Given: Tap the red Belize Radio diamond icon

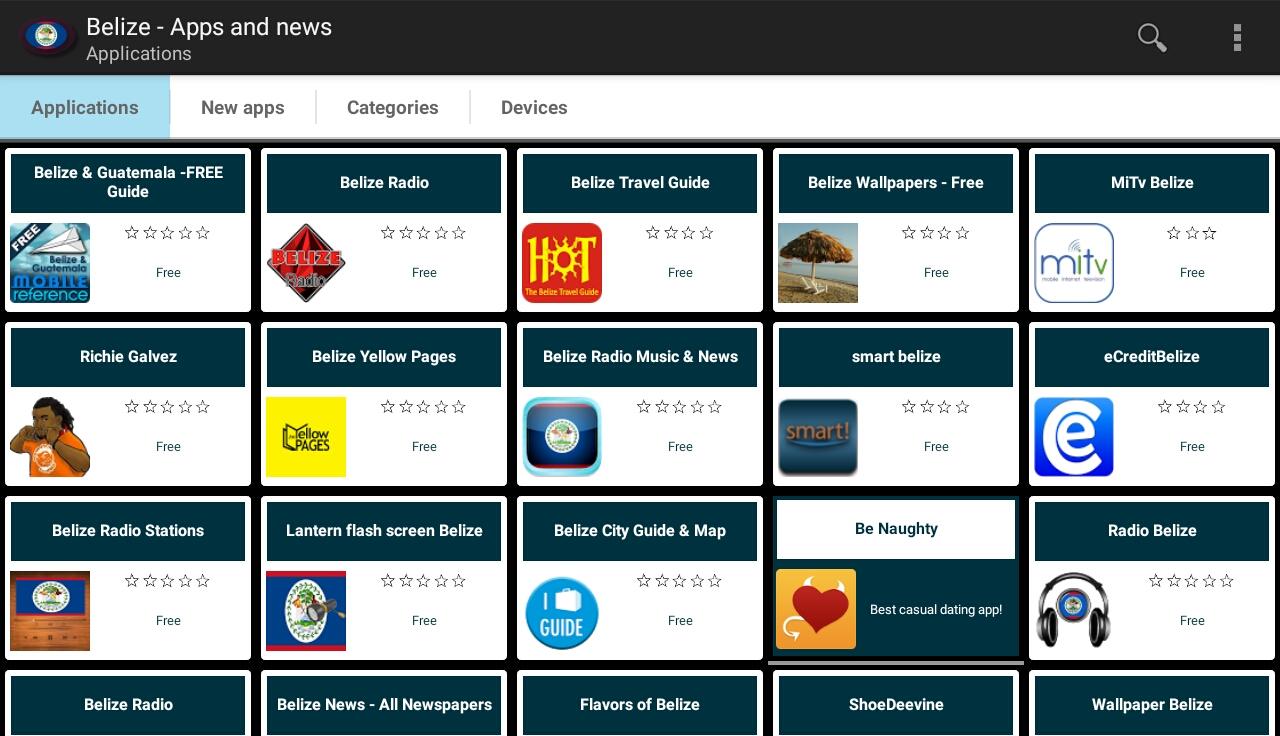Looking at the screenshot, I should 306,263.
